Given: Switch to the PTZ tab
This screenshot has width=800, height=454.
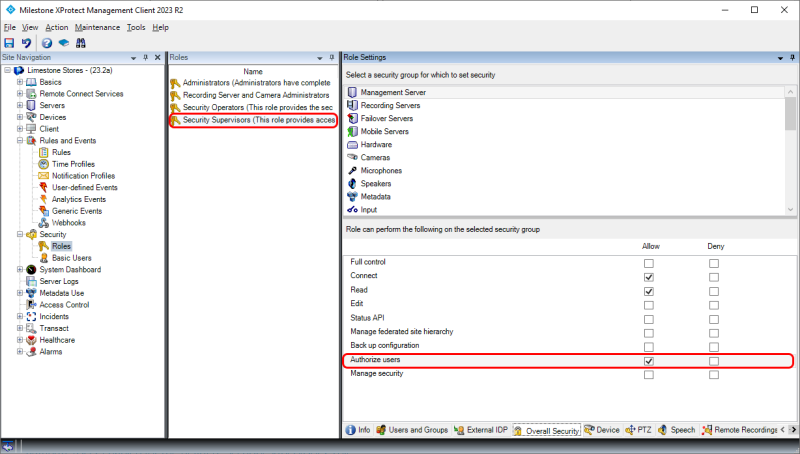Looking at the screenshot, I should coord(638,430).
